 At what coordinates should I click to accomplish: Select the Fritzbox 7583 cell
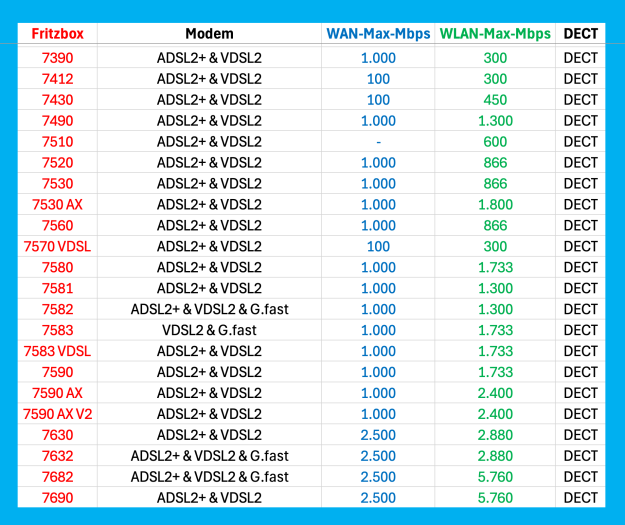tap(57, 330)
